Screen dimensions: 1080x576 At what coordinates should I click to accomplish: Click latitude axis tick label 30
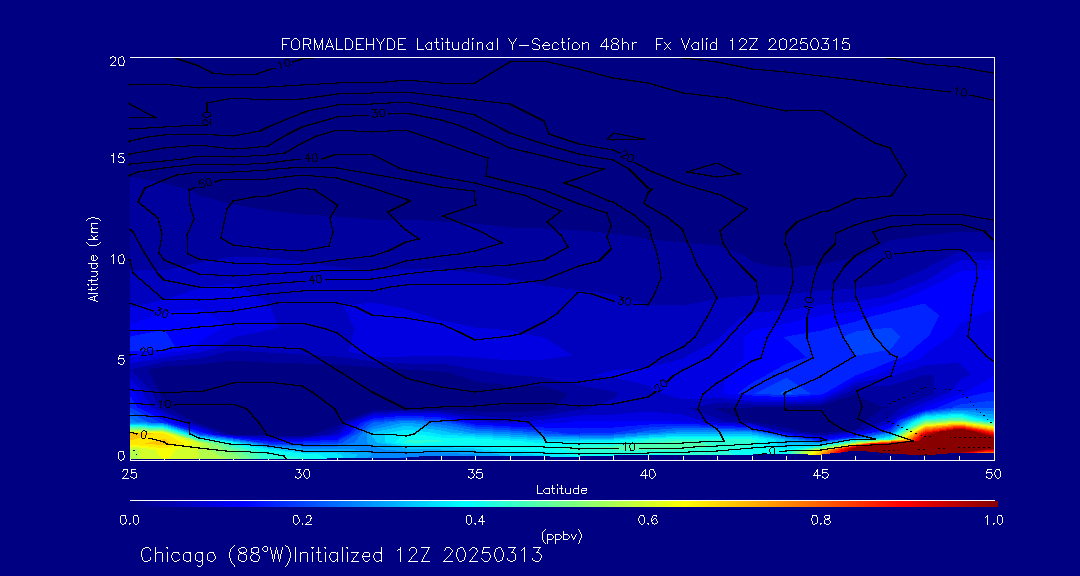(x=302, y=474)
